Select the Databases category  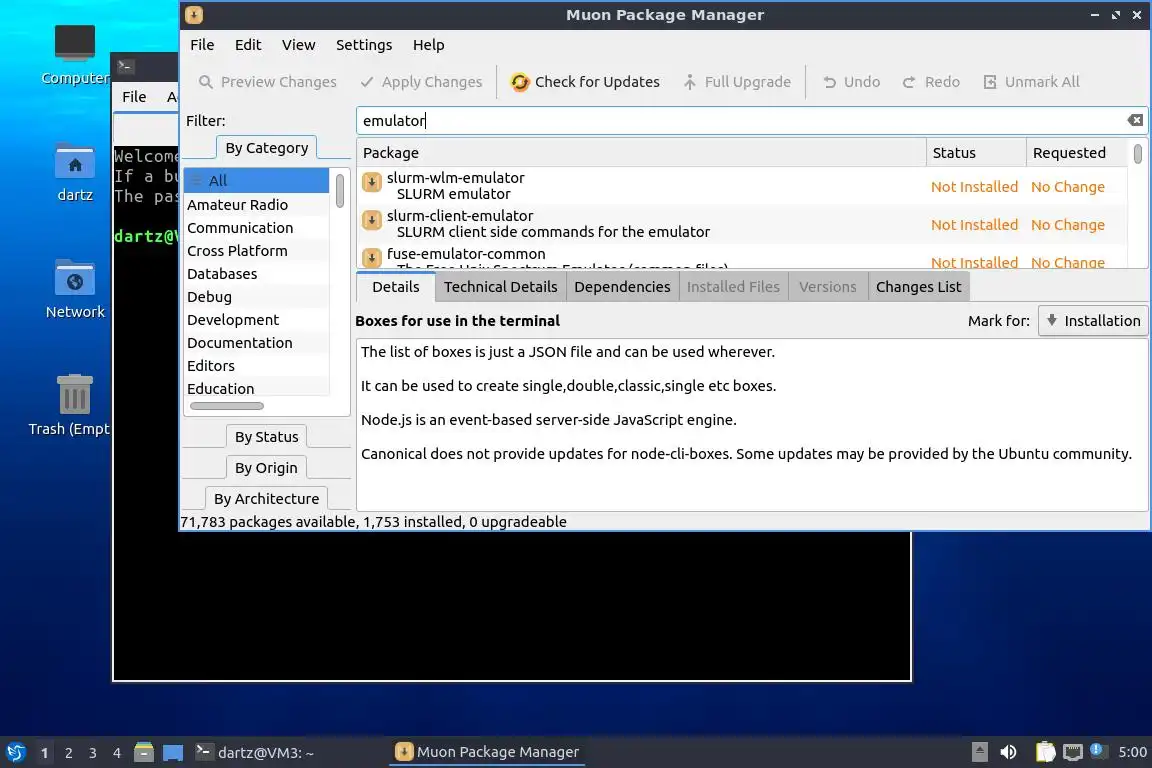(257, 273)
